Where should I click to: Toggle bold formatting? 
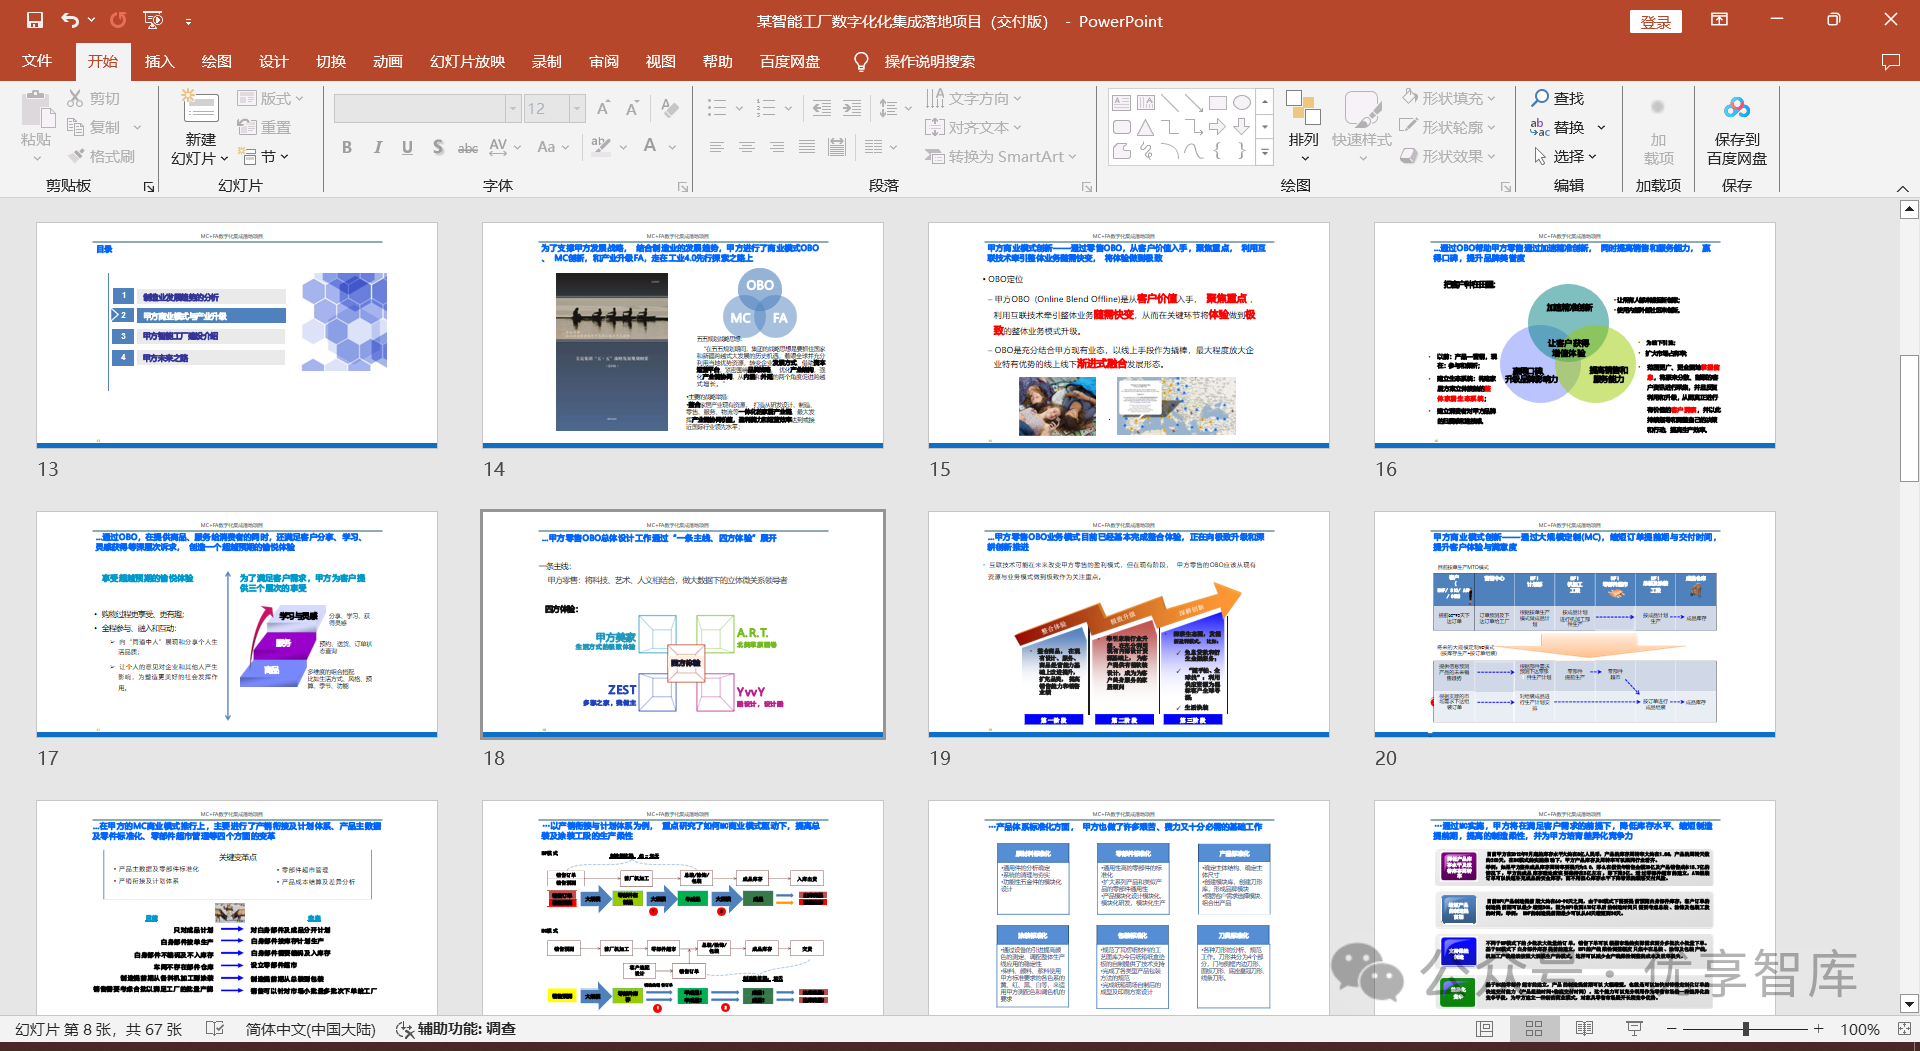click(x=347, y=147)
